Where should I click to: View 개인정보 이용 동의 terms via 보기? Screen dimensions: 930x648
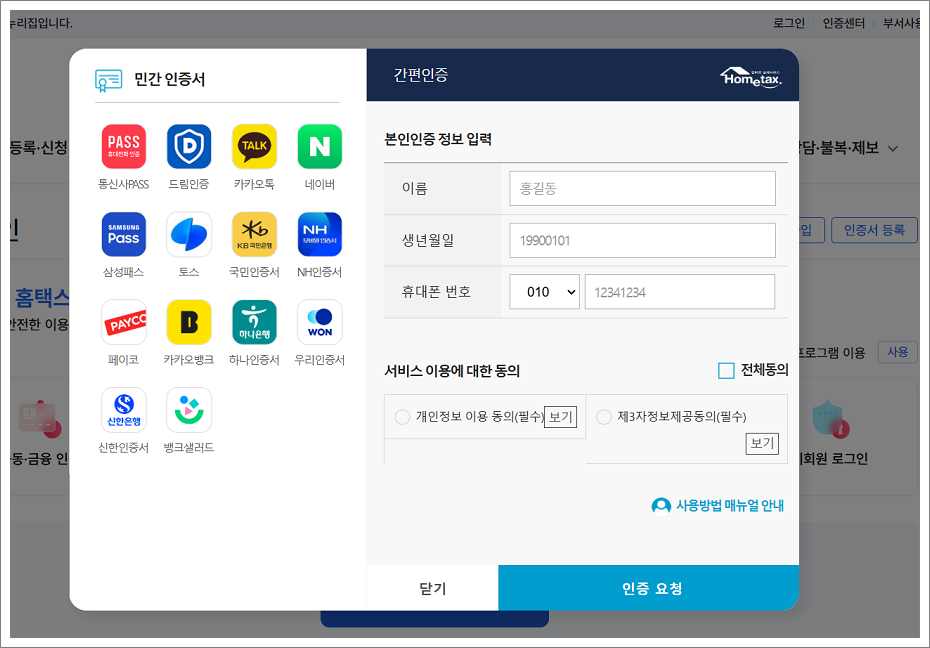tap(560, 417)
